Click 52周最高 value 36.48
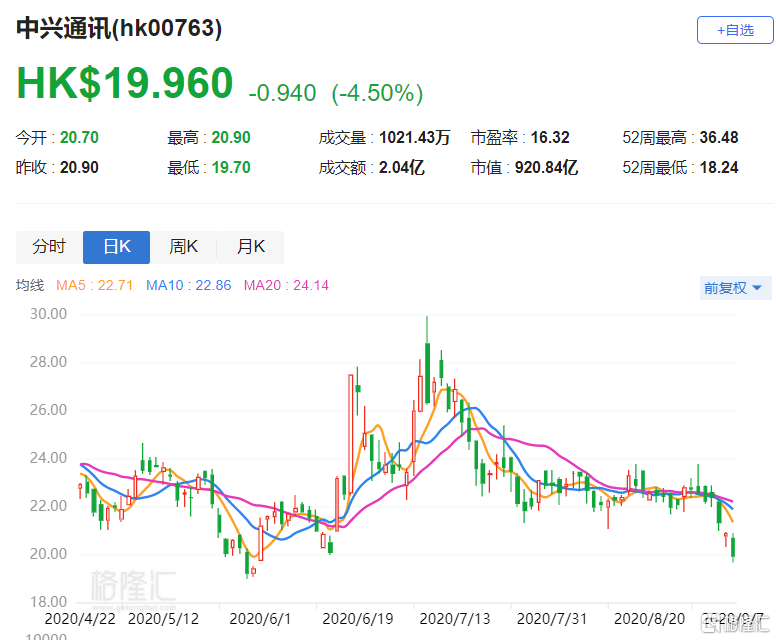 click(719, 138)
